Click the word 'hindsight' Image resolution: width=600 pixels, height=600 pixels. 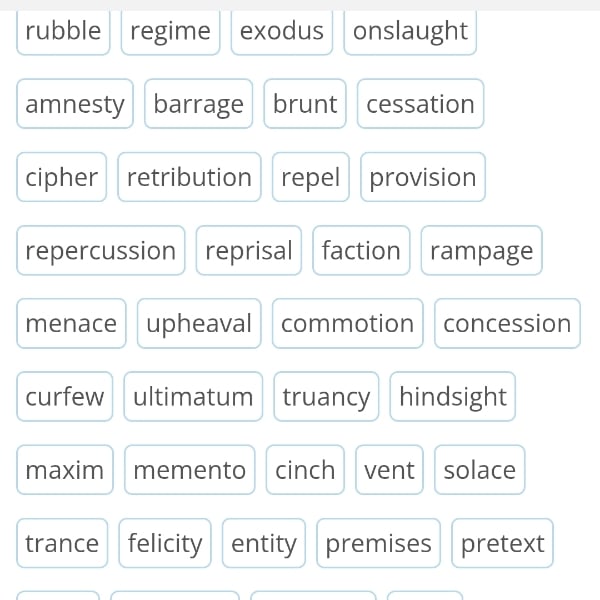pos(453,396)
